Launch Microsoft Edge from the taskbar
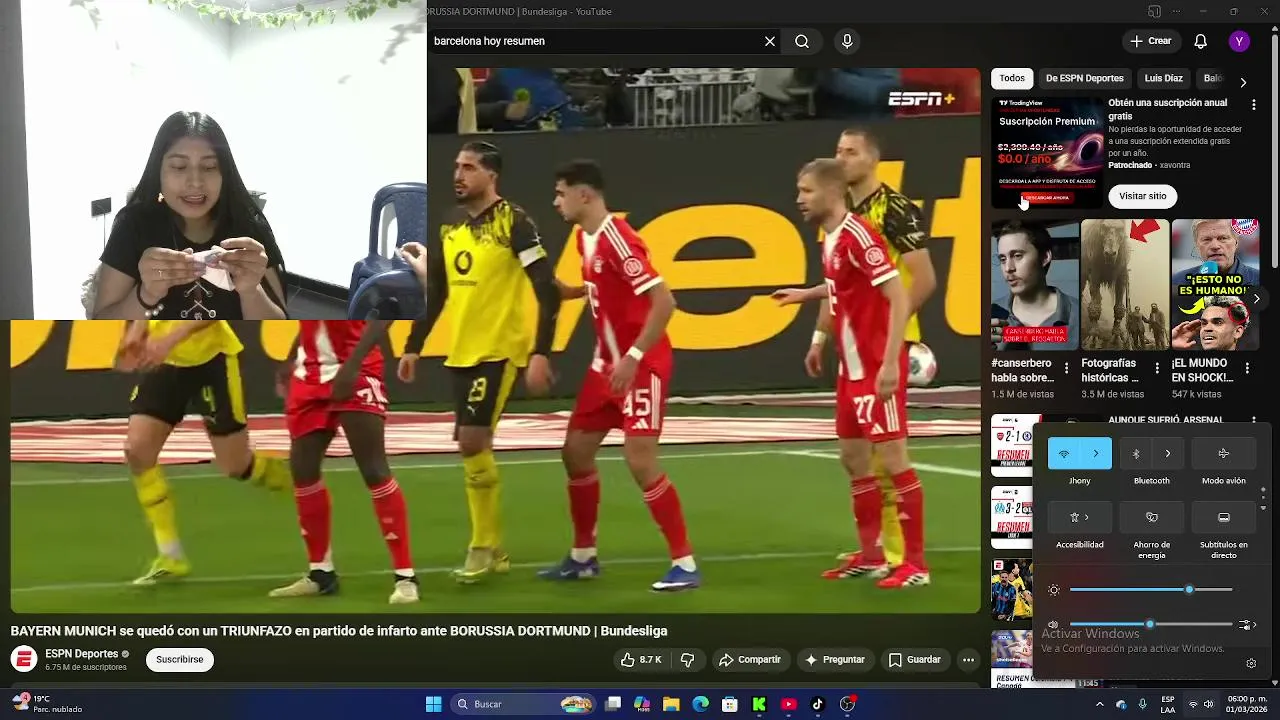Viewport: 1280px width, 720px height. click(701, 704)
